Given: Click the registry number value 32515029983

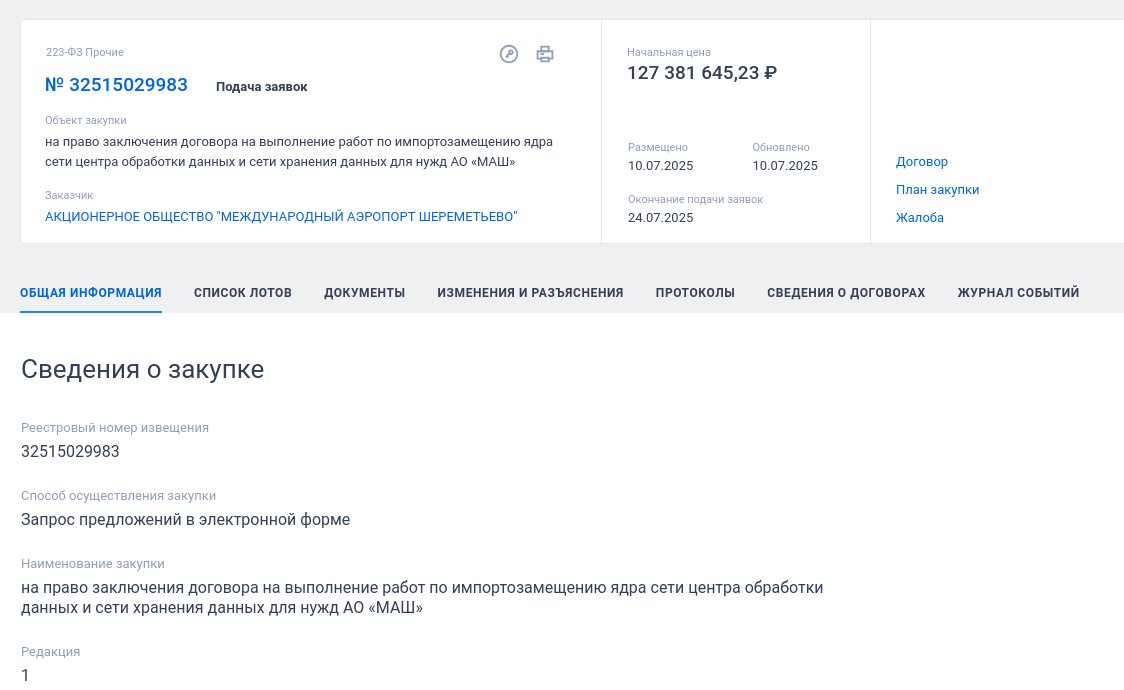Looking at the screenshot, I should tap(70, 451).
